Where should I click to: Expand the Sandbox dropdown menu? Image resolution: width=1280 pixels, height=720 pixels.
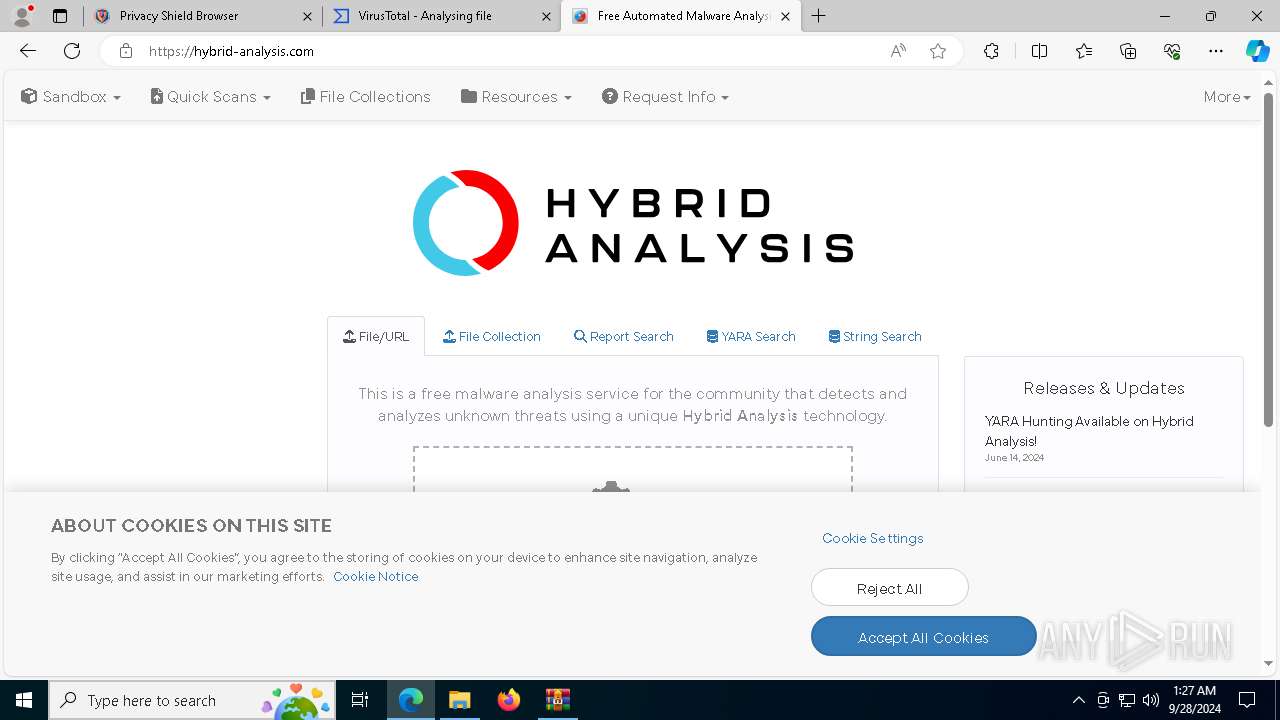tap(71, 97)
